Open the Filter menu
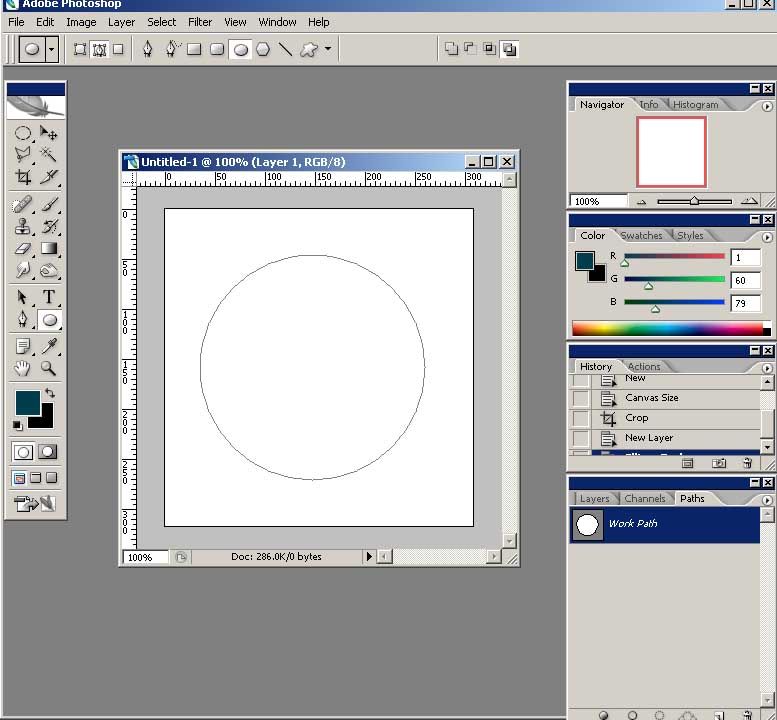 [x=200, y=22]
